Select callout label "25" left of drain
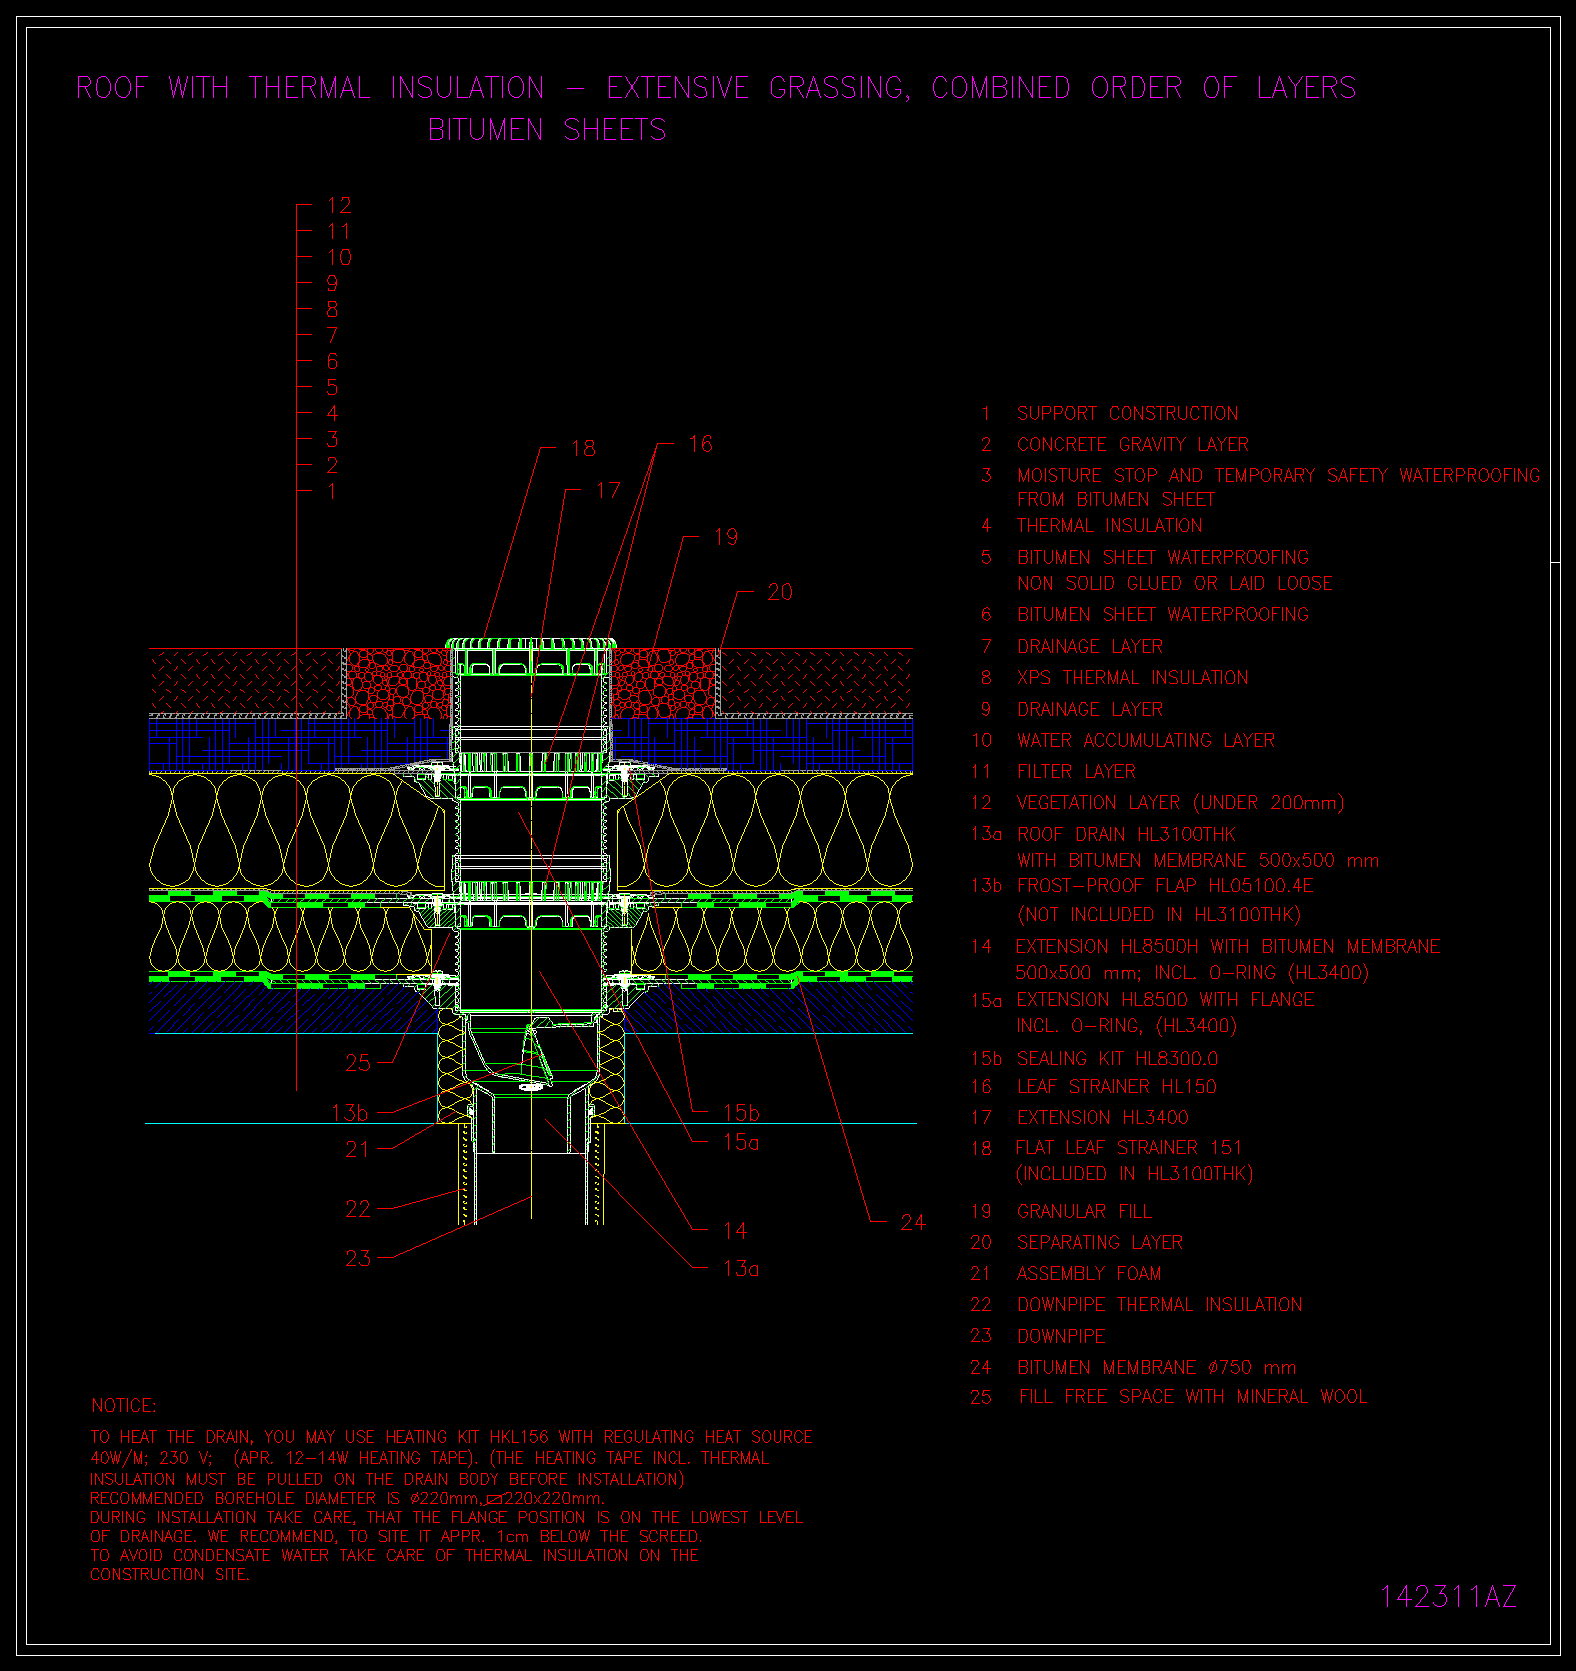This screenshot has height=1671, width=1576. point(358,1063)
